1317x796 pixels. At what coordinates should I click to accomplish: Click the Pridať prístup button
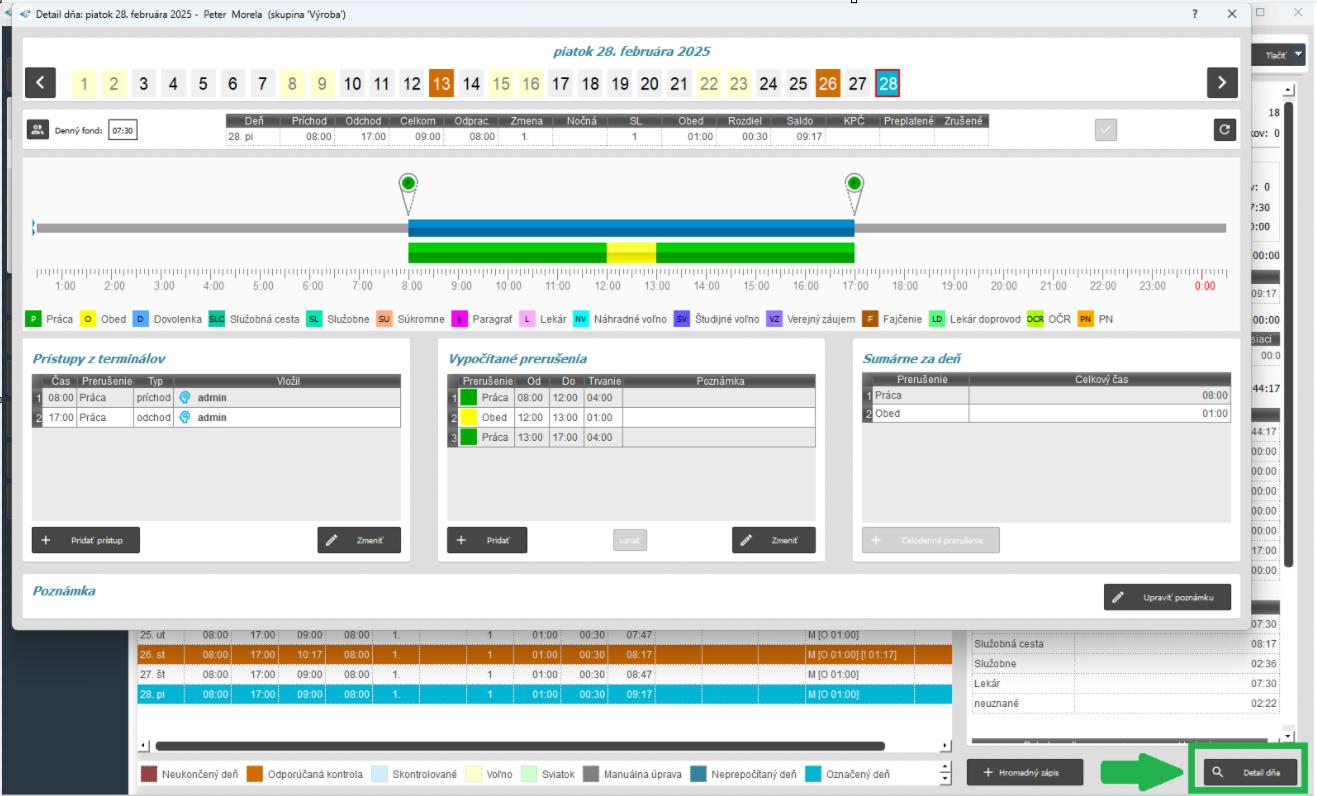pos(85,540)
